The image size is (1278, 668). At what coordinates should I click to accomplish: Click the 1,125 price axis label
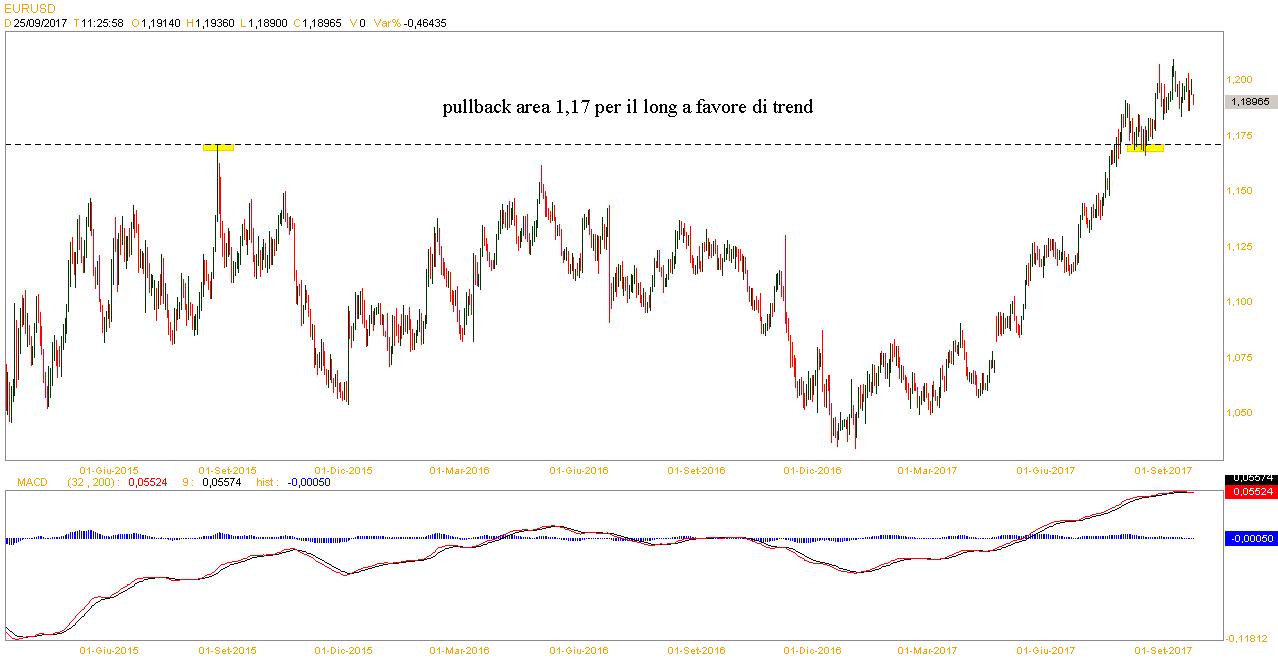coord(1240,246)
